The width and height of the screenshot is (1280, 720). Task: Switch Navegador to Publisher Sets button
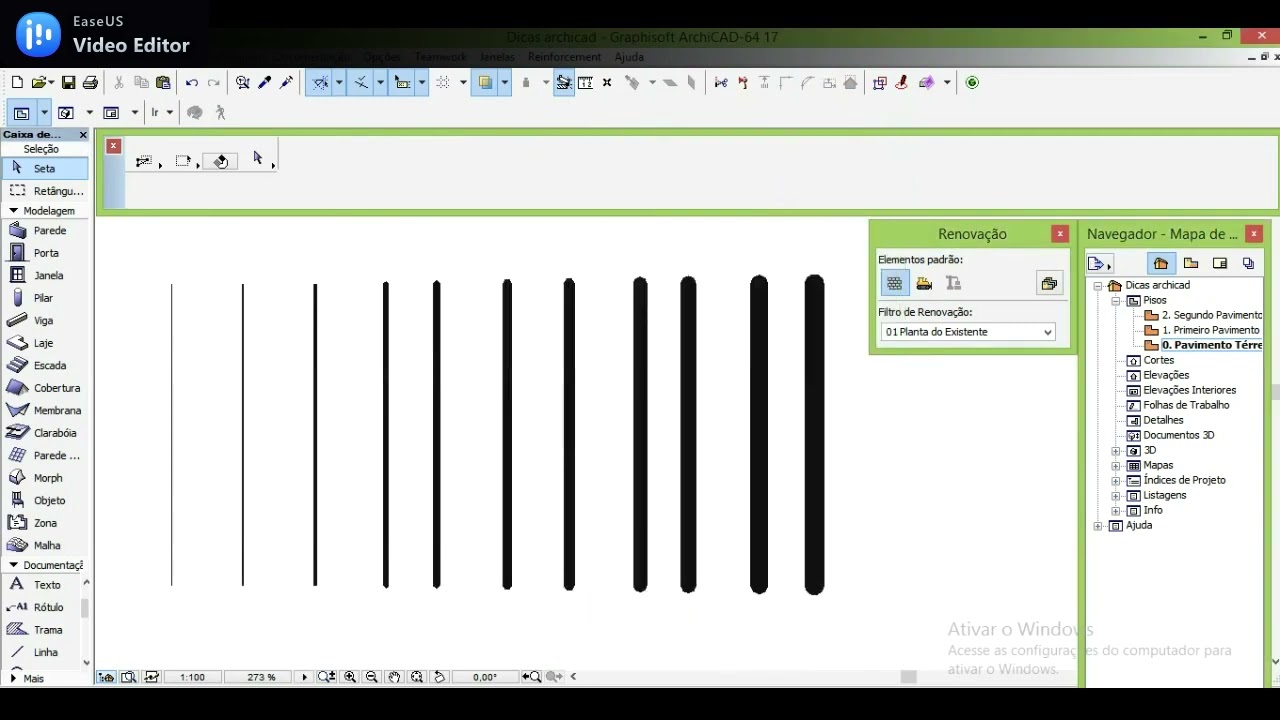[x=1249, y=264]
